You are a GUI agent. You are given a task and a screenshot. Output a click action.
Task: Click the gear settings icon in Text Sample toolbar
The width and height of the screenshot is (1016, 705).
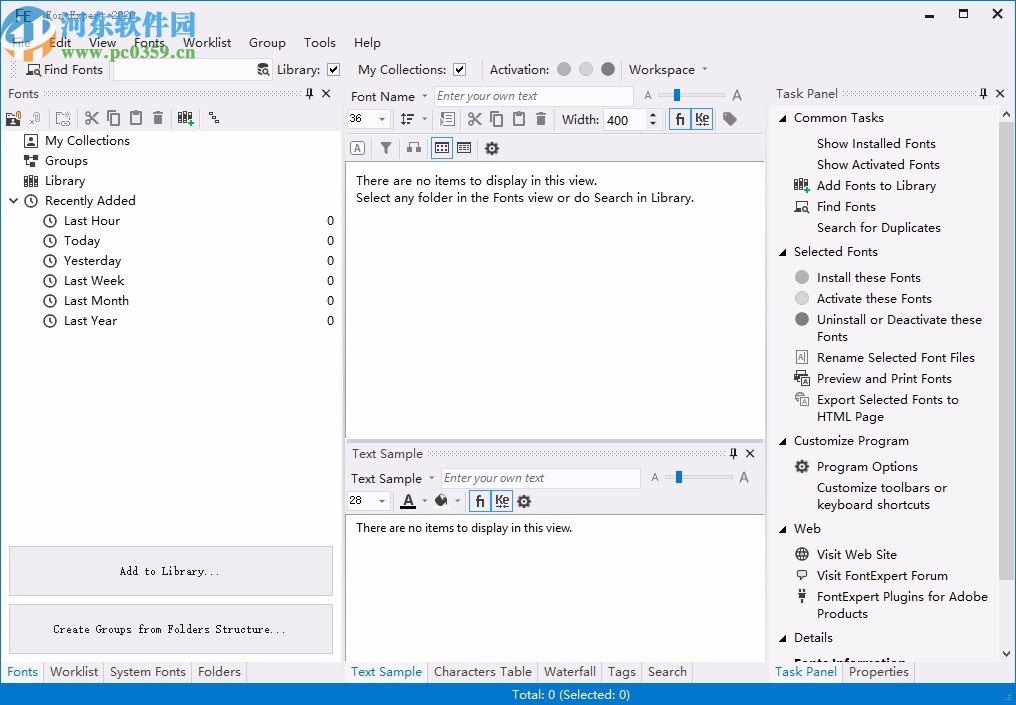pyautogui.click(x=524, y=501)
